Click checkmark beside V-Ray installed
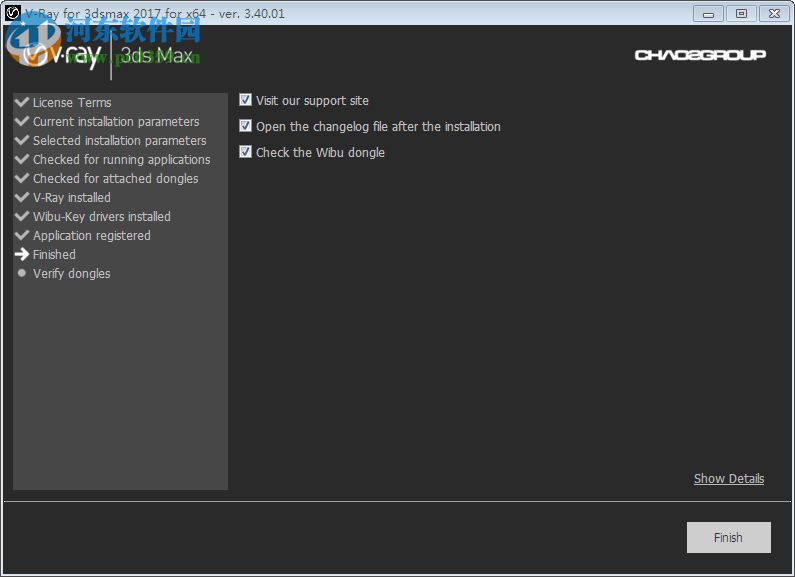Image resolution: width=795 pixels, height=577 pixels. (22, 197)
